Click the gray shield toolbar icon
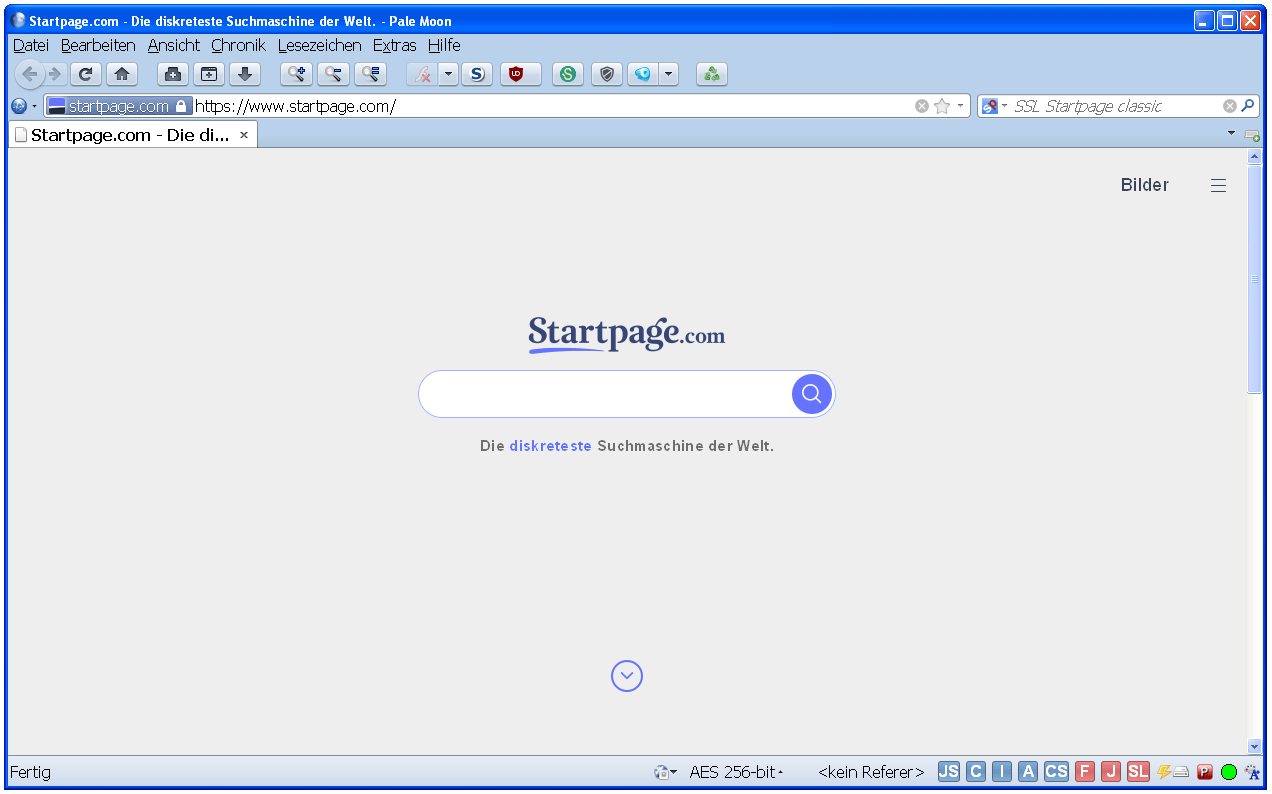The image size is (1272, 794). 607,74
